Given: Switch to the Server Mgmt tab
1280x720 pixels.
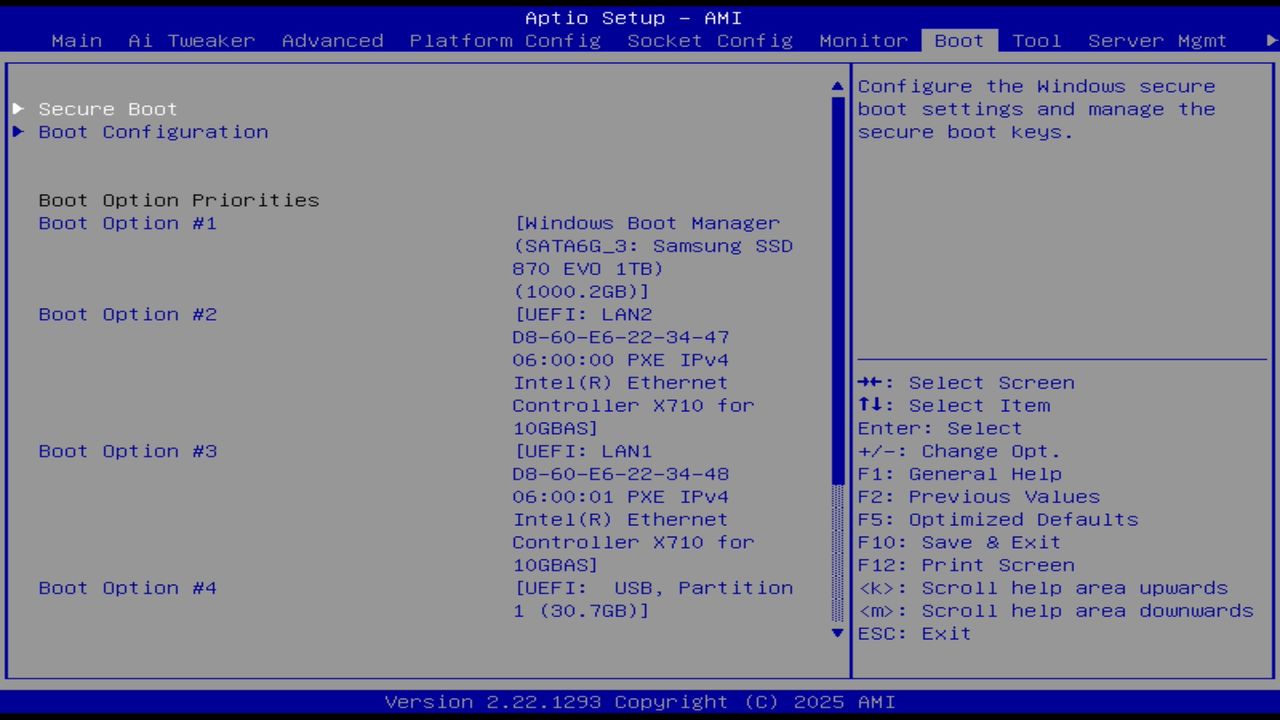Looking at the screenshot, I should tap(1157, 40).
